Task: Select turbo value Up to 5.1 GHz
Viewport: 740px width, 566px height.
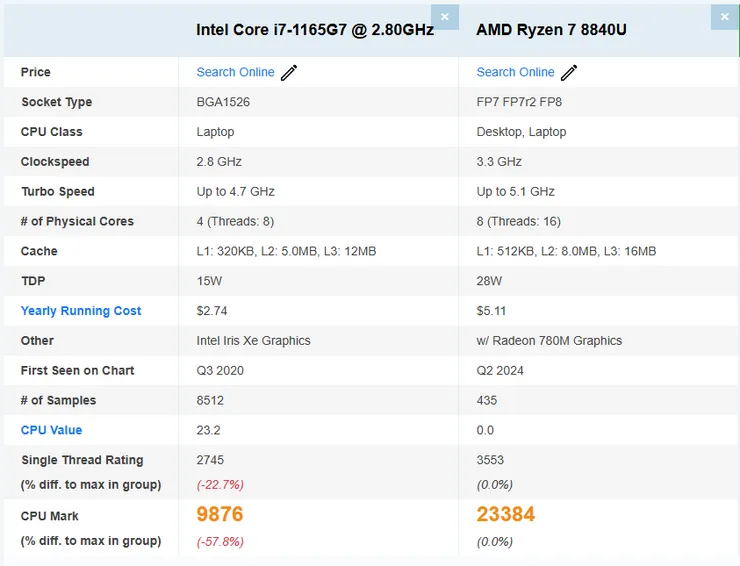Action: 515,192
